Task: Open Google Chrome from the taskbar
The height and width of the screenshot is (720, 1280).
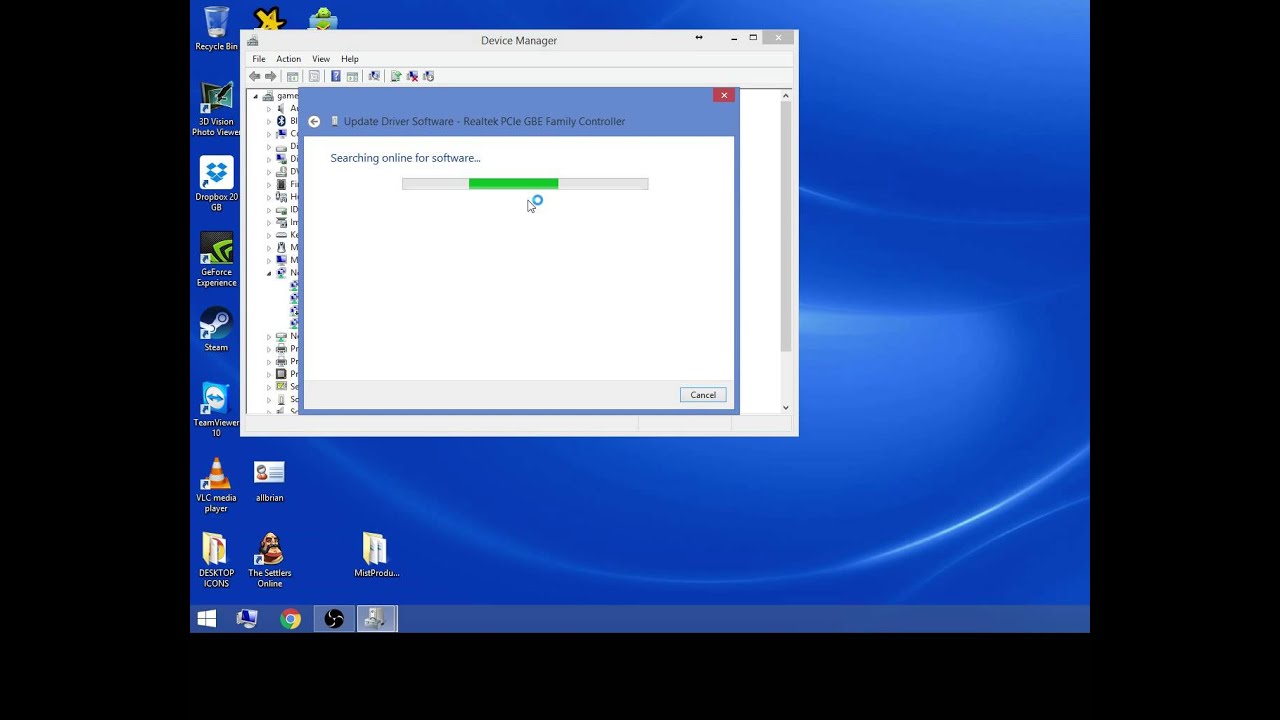Action: [x=290, y=619]
